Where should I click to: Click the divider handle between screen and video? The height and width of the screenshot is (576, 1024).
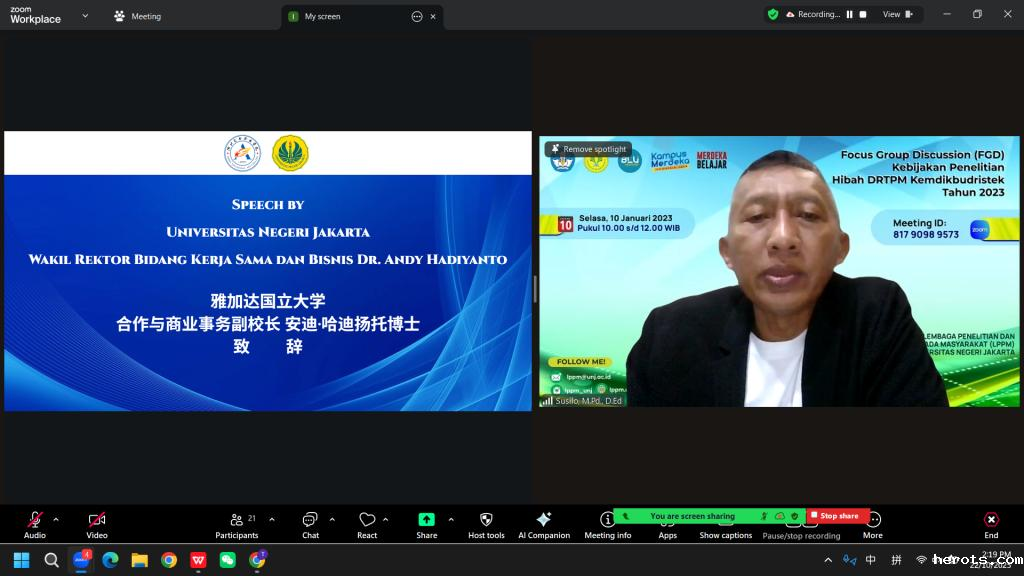click(x=535, y=289)
